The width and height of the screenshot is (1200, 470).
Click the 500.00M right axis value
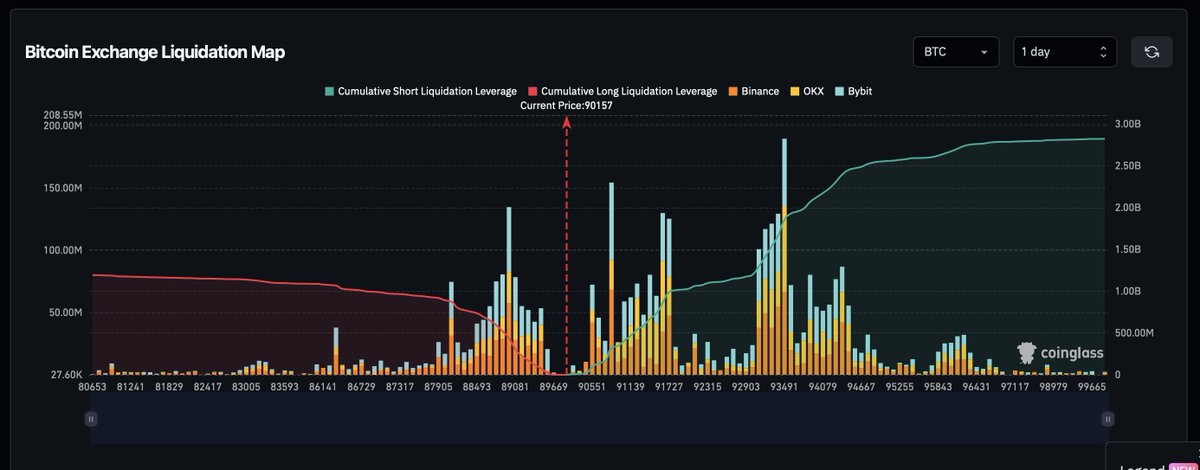1133,333
